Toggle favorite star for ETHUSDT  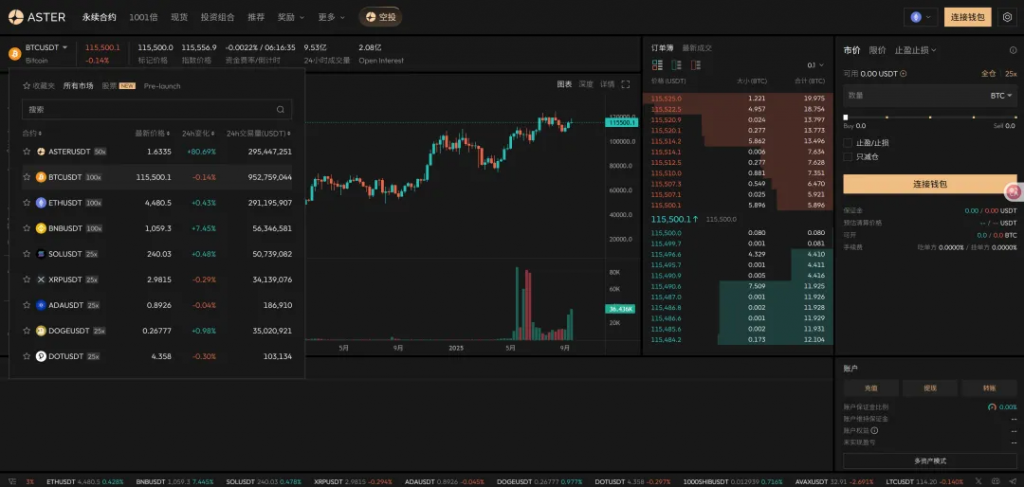27,202
